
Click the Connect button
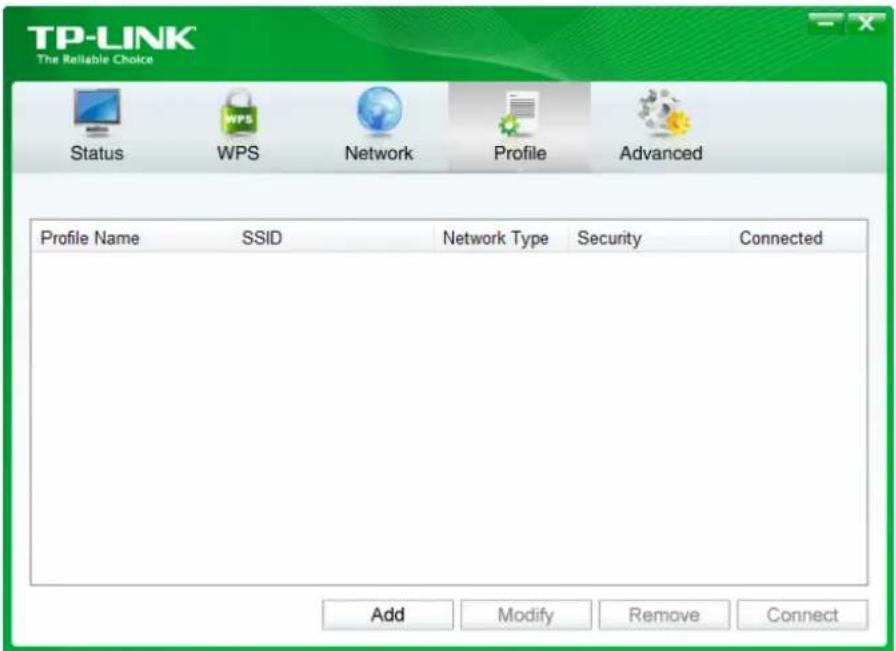tap(802, 615)
